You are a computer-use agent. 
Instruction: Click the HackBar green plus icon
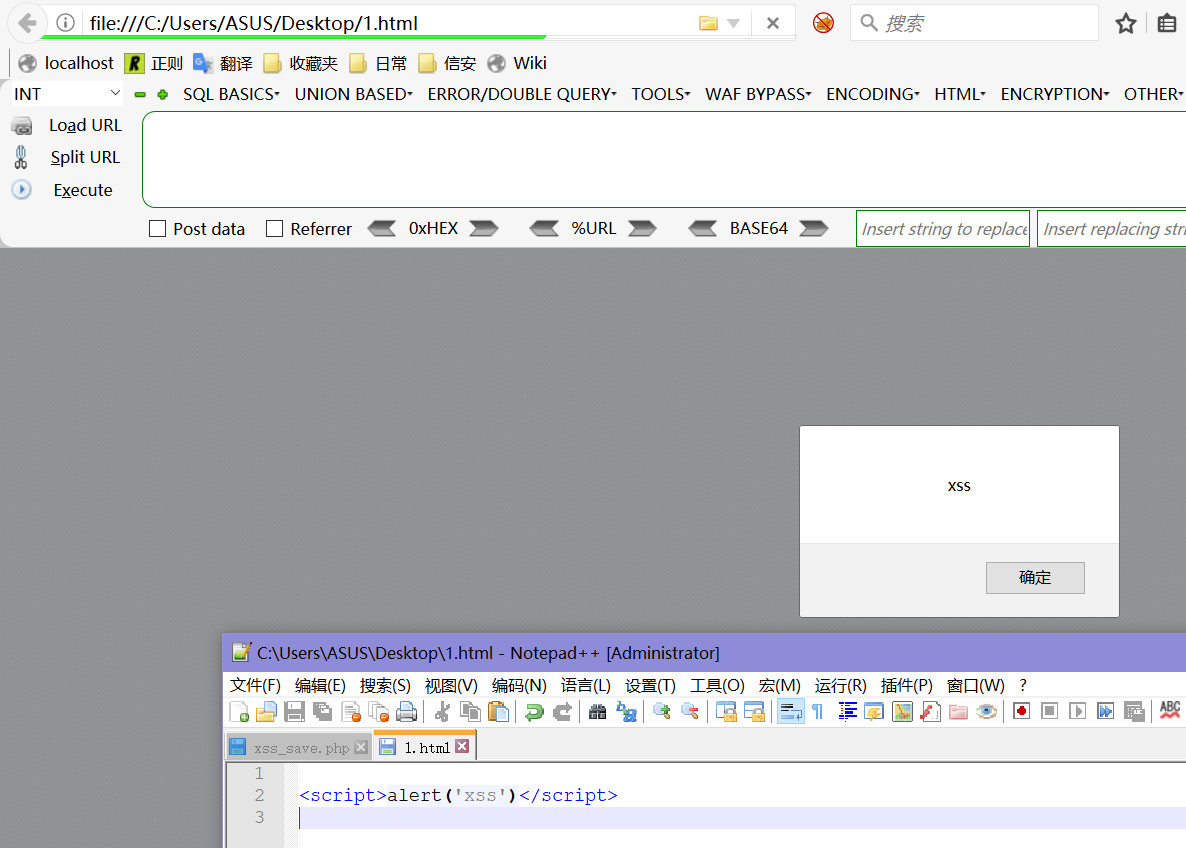click(x=163, y=95)
